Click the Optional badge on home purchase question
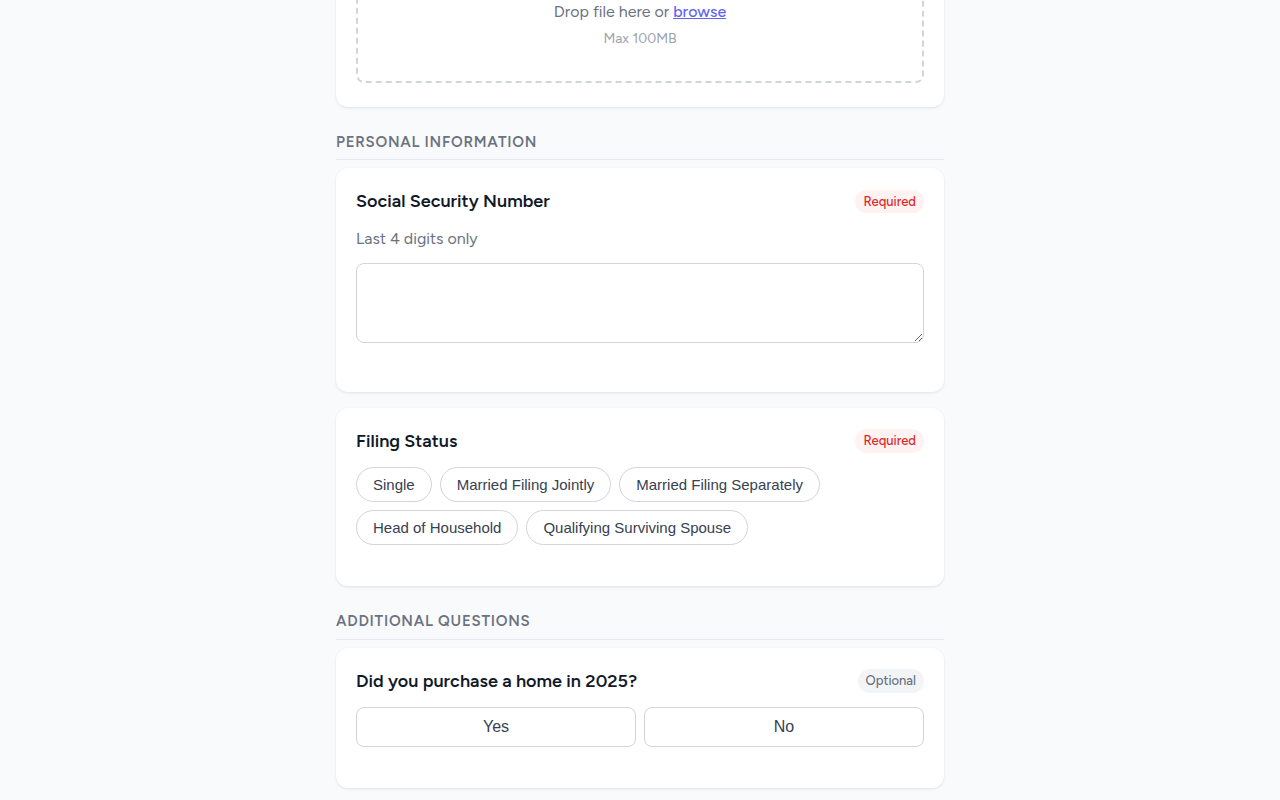 tap(890, 680)
